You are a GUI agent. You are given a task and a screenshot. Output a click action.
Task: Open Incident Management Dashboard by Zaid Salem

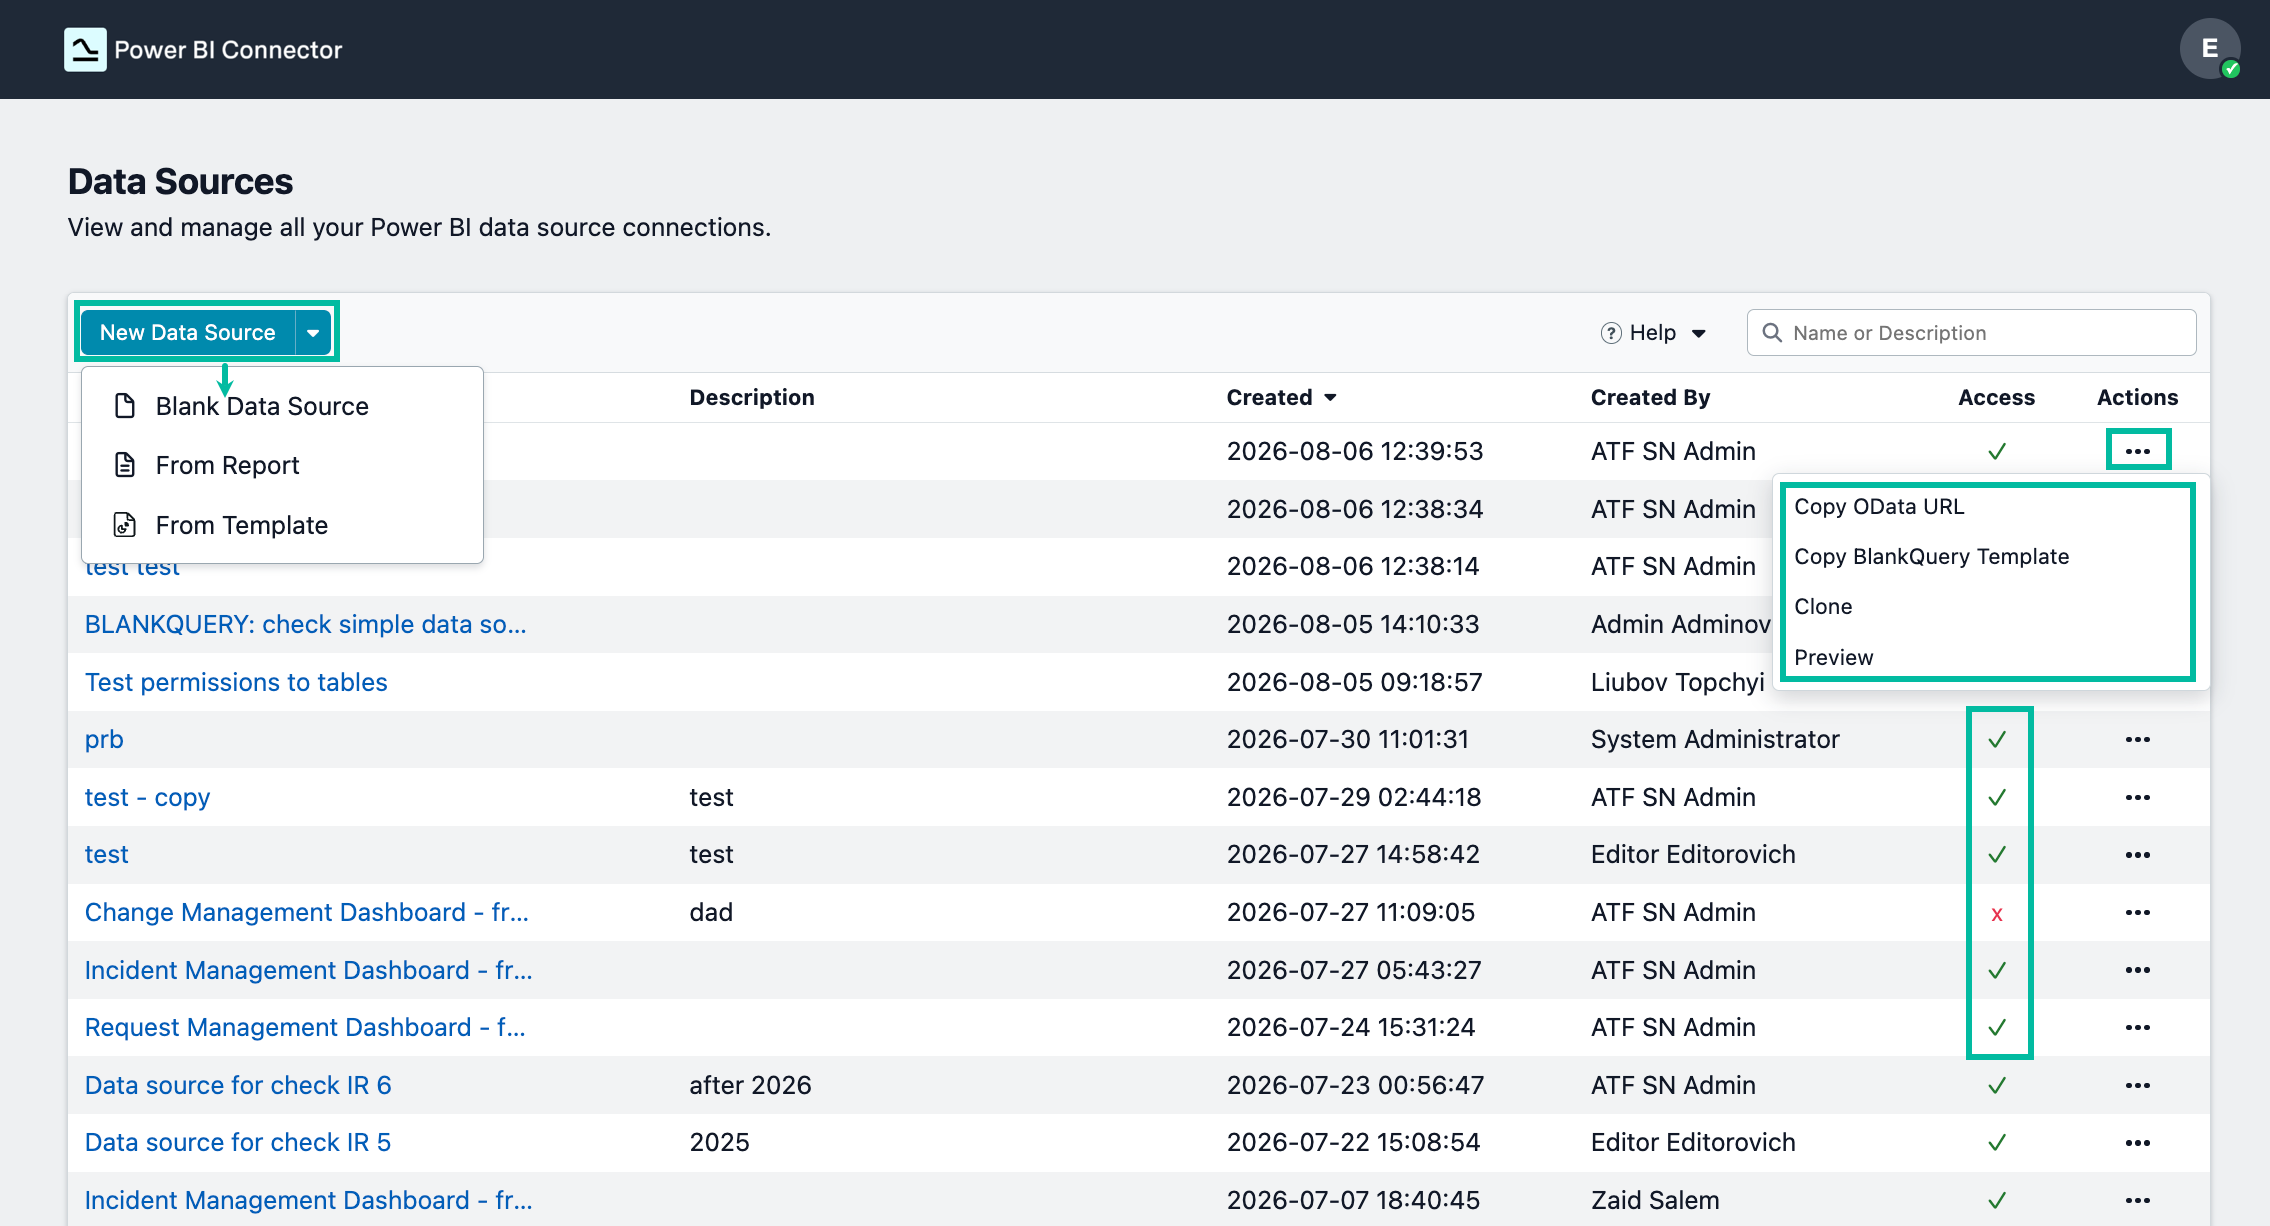pos(308,1200)
